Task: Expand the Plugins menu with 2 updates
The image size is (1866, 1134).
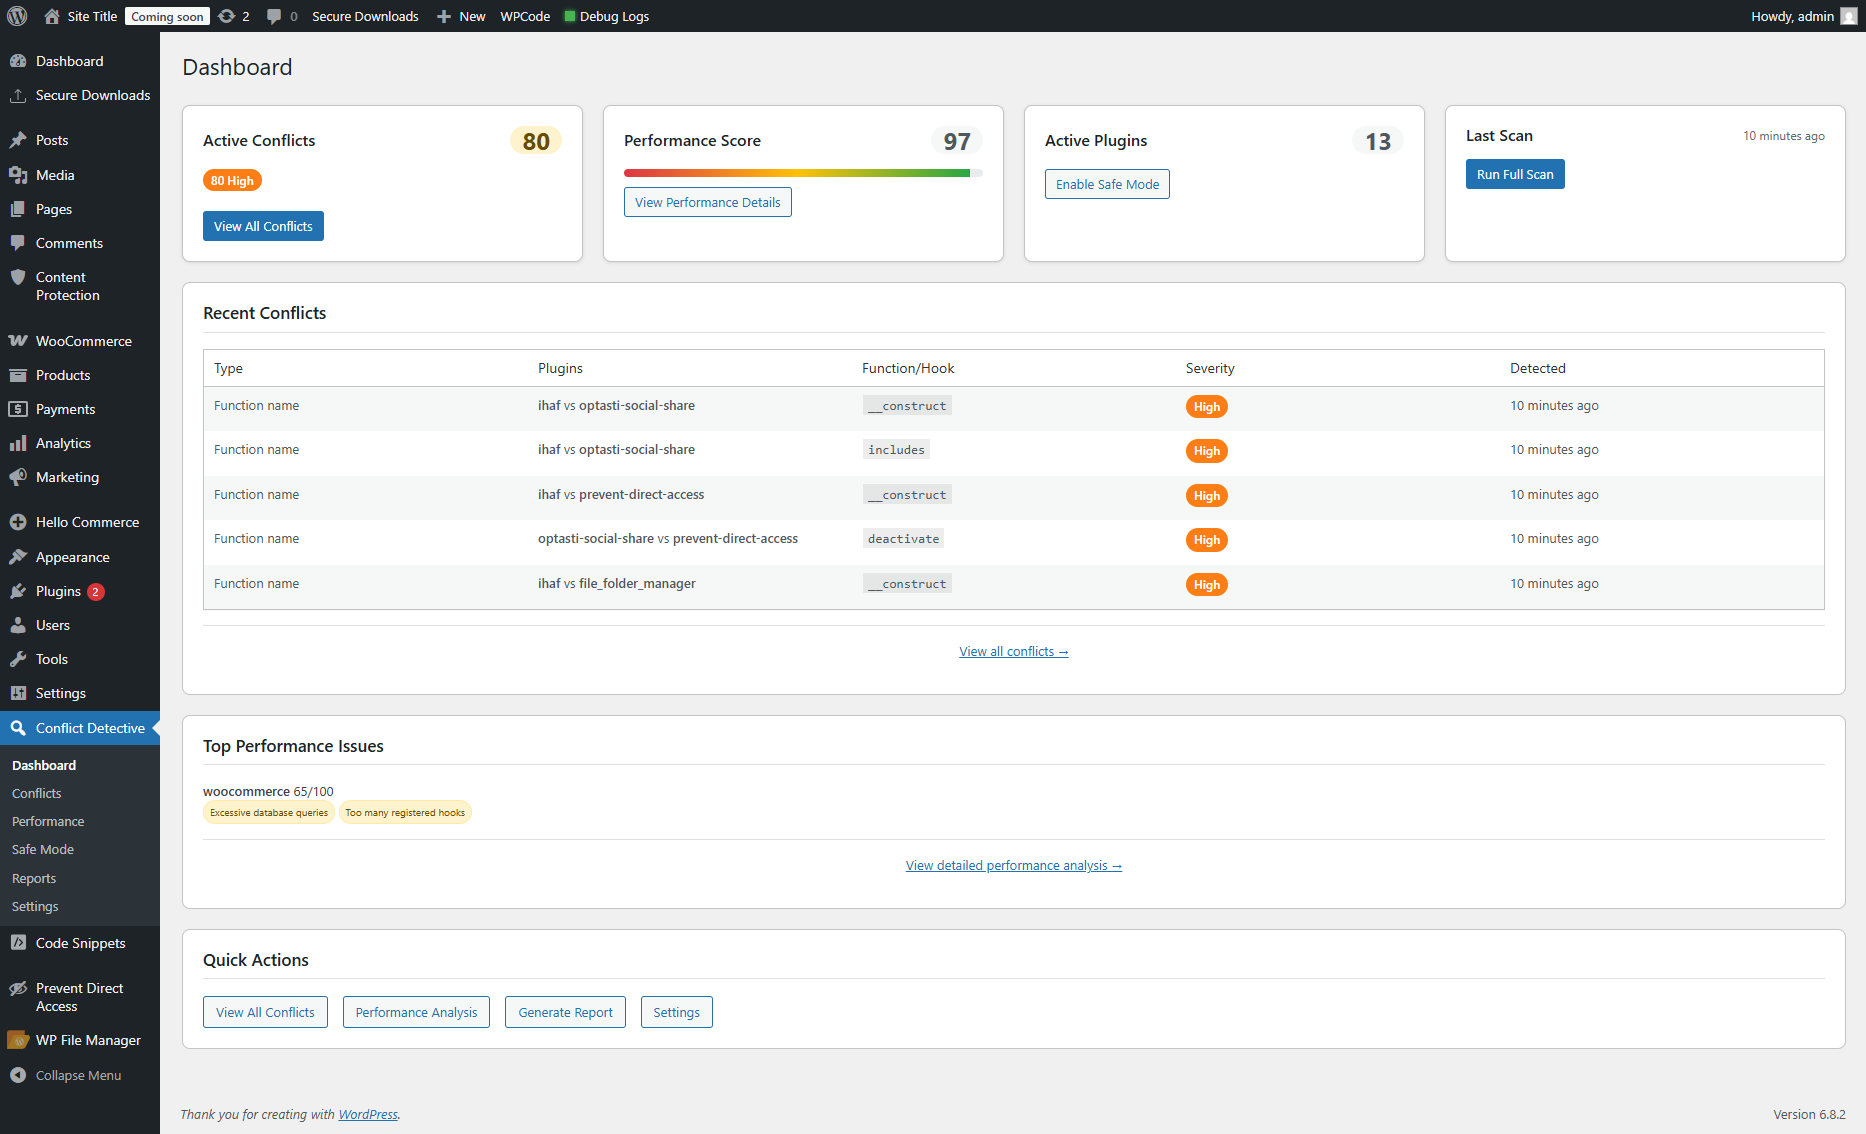Action: [x=58, y=591]
